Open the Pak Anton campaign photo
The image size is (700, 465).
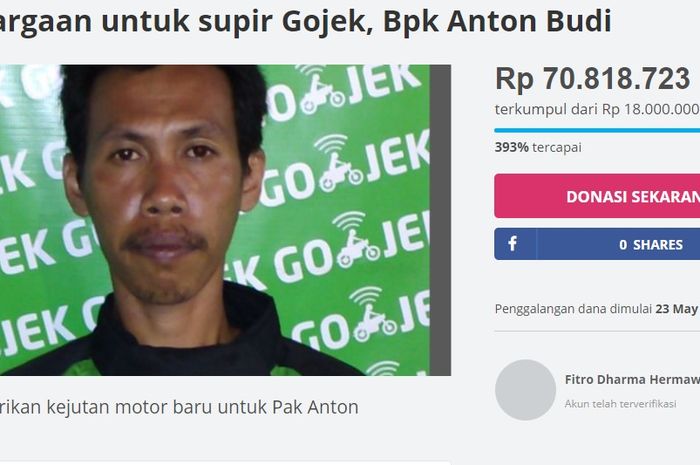215,220
